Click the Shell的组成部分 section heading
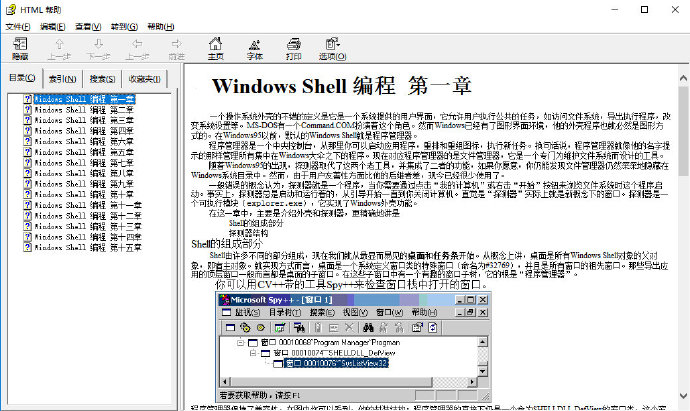Image resolution: width=690 pixels, height=411 pixels. [x=227, y=244]
